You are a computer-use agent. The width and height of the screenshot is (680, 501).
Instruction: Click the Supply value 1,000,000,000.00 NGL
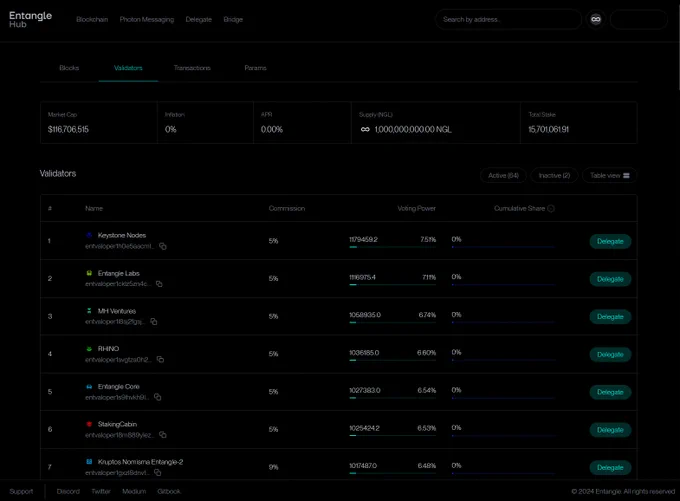click(x=413, y=129)
